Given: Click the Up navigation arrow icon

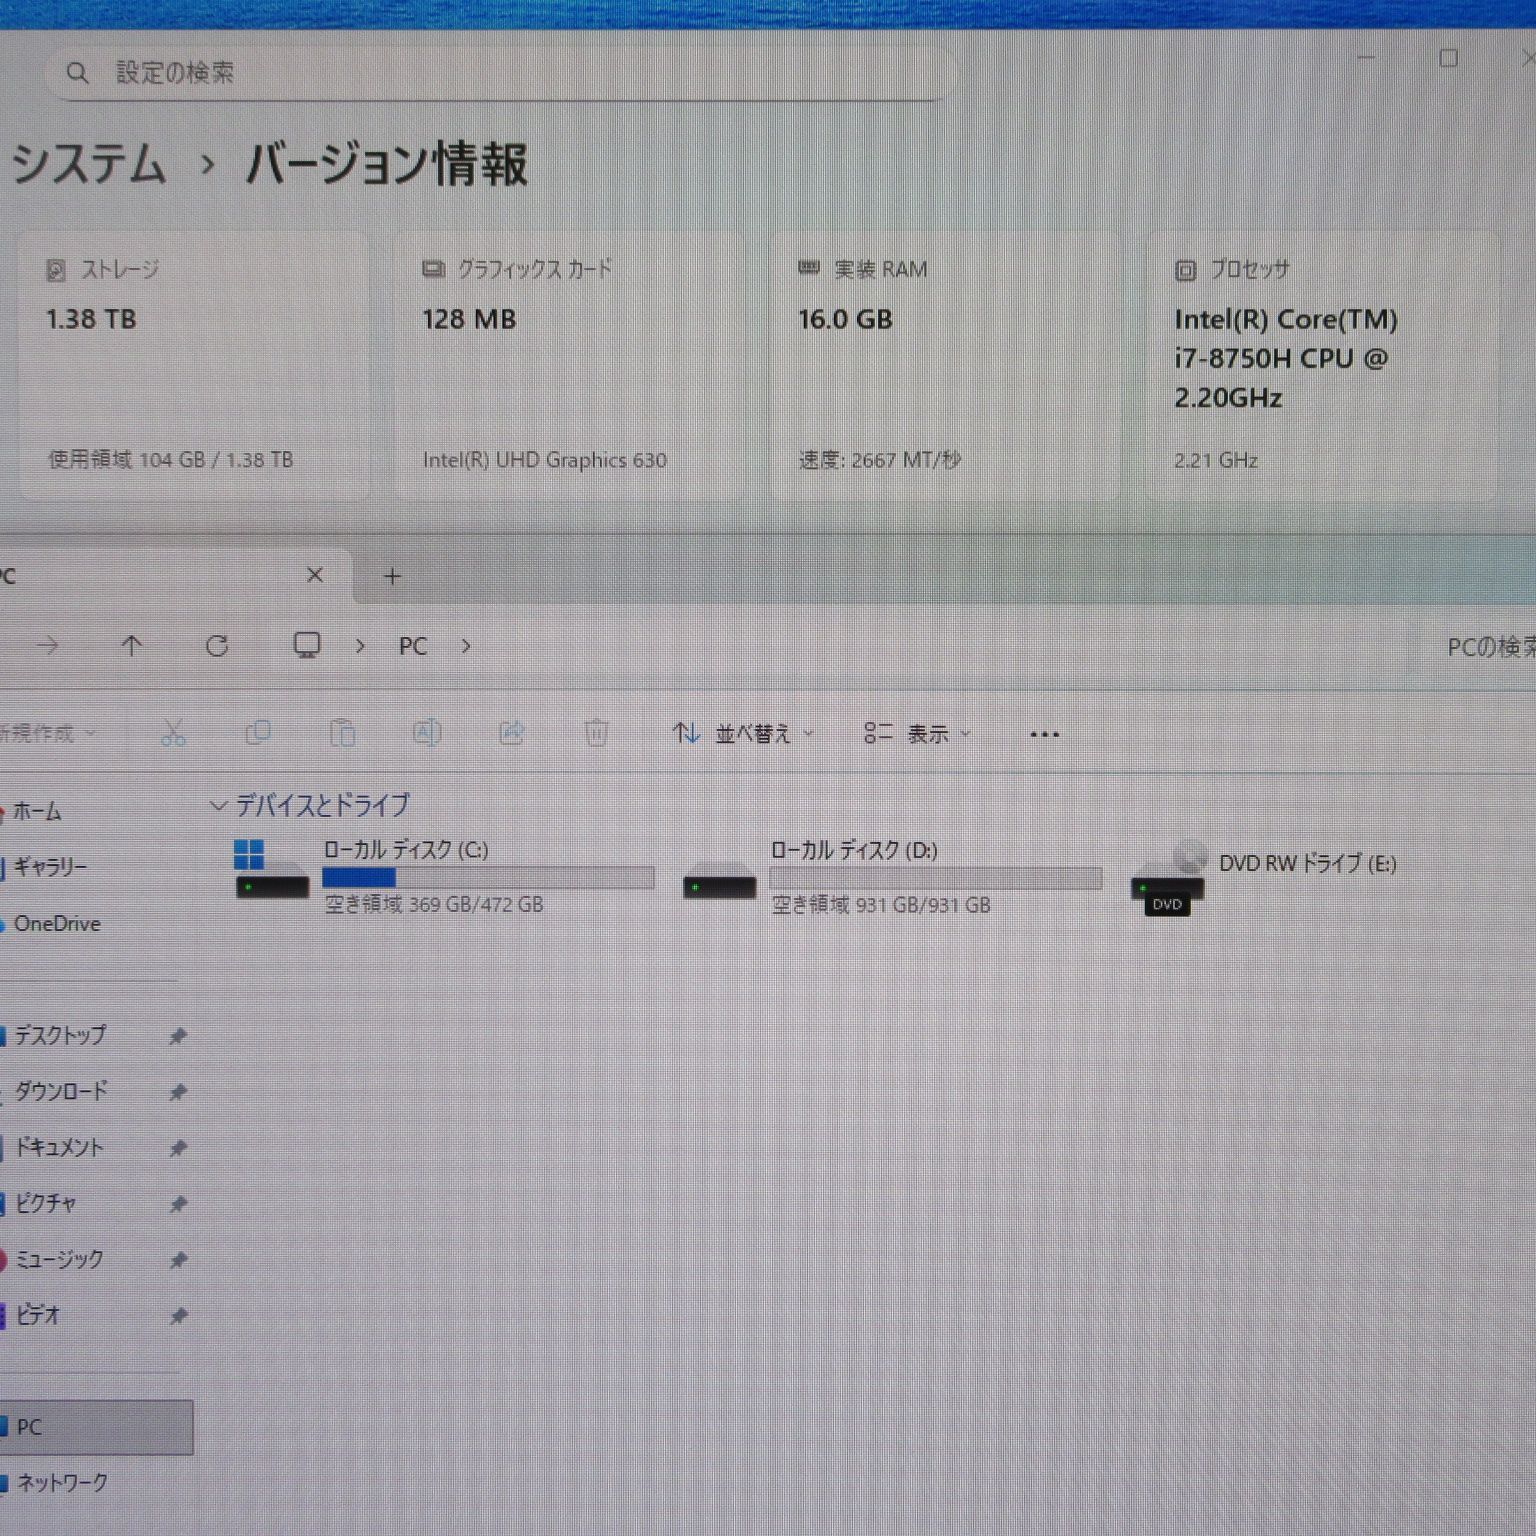Looking at the screenshot, I should tap(132, 646).
